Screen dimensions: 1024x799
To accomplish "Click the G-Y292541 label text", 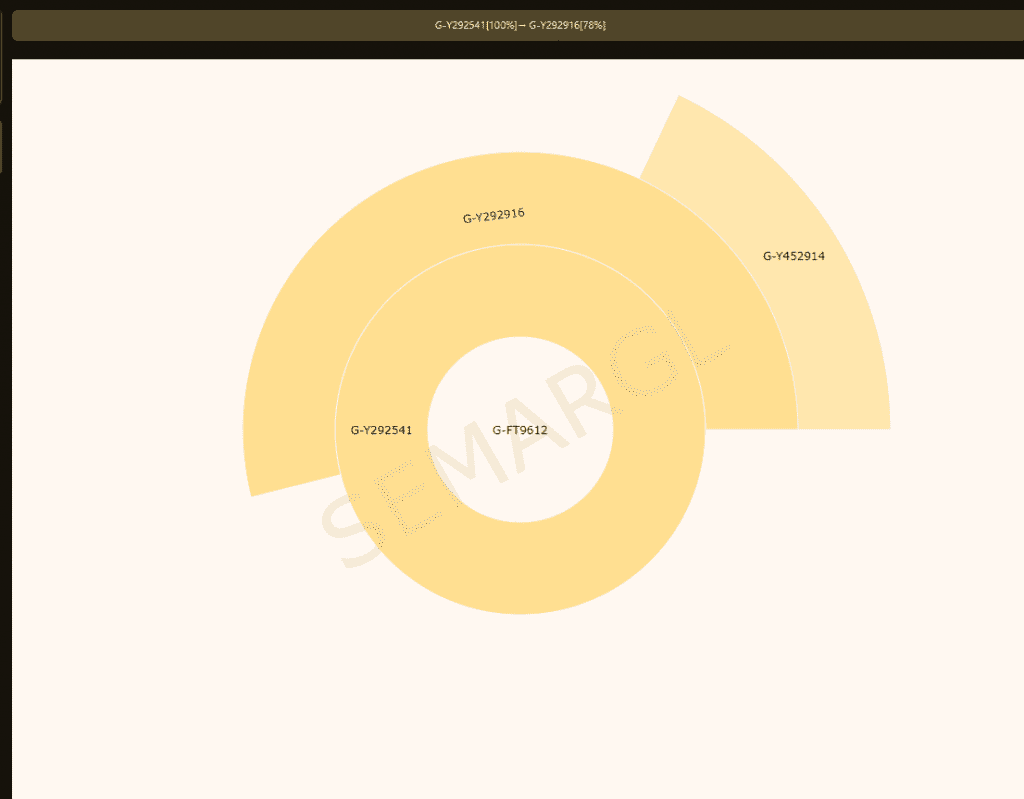I will coord(383,429).
